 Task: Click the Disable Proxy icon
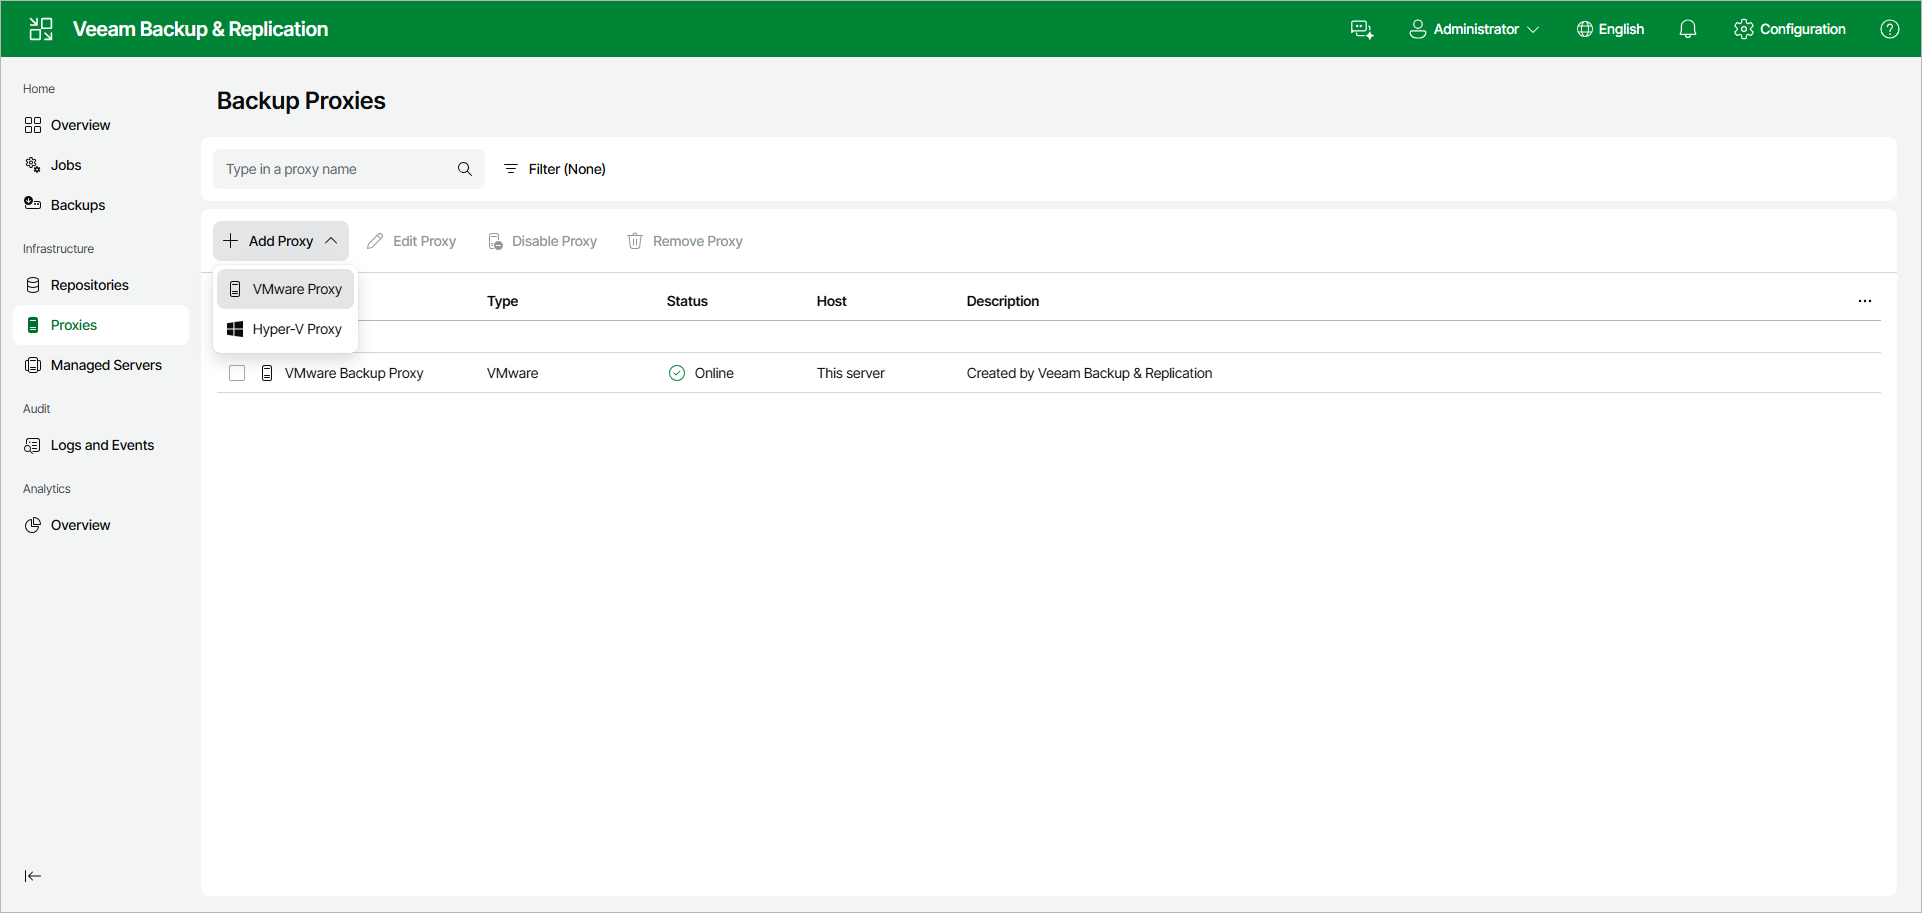(x=495, y=241)
